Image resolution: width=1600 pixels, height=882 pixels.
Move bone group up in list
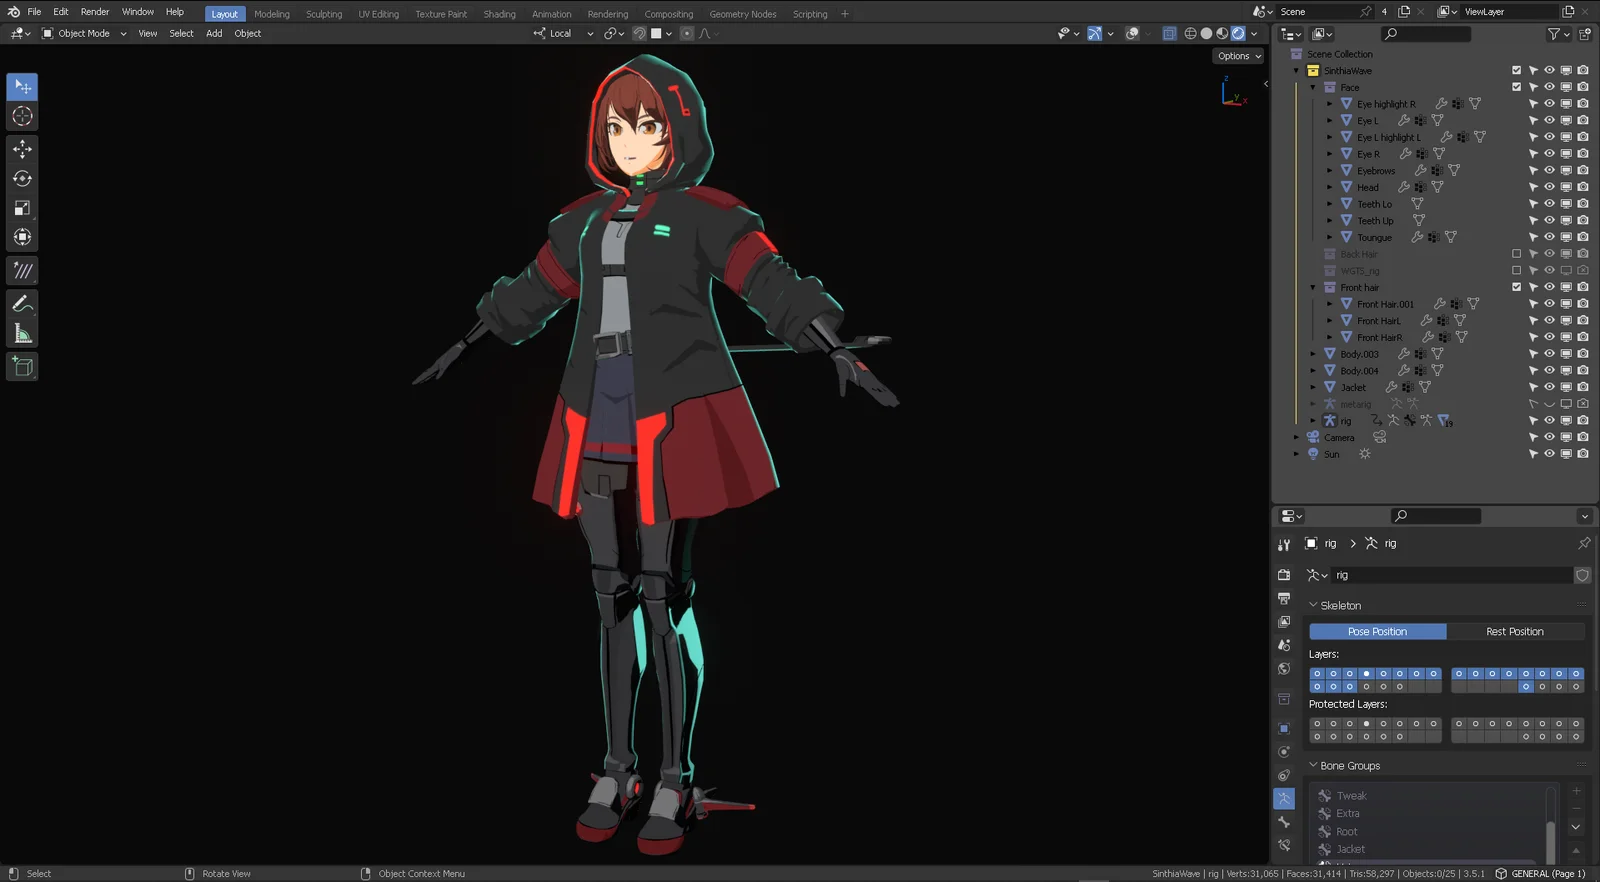(1576, 850)
